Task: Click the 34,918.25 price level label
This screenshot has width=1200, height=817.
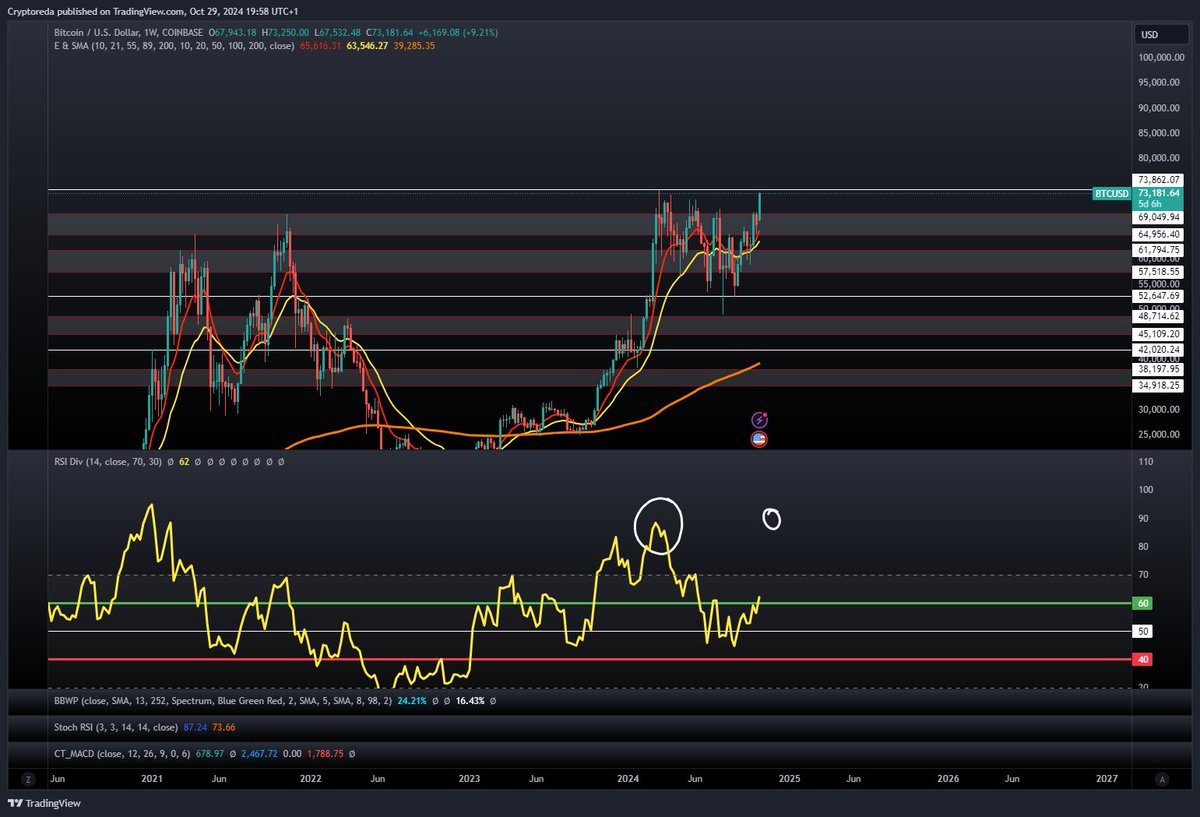Action: pos(1159,385)
